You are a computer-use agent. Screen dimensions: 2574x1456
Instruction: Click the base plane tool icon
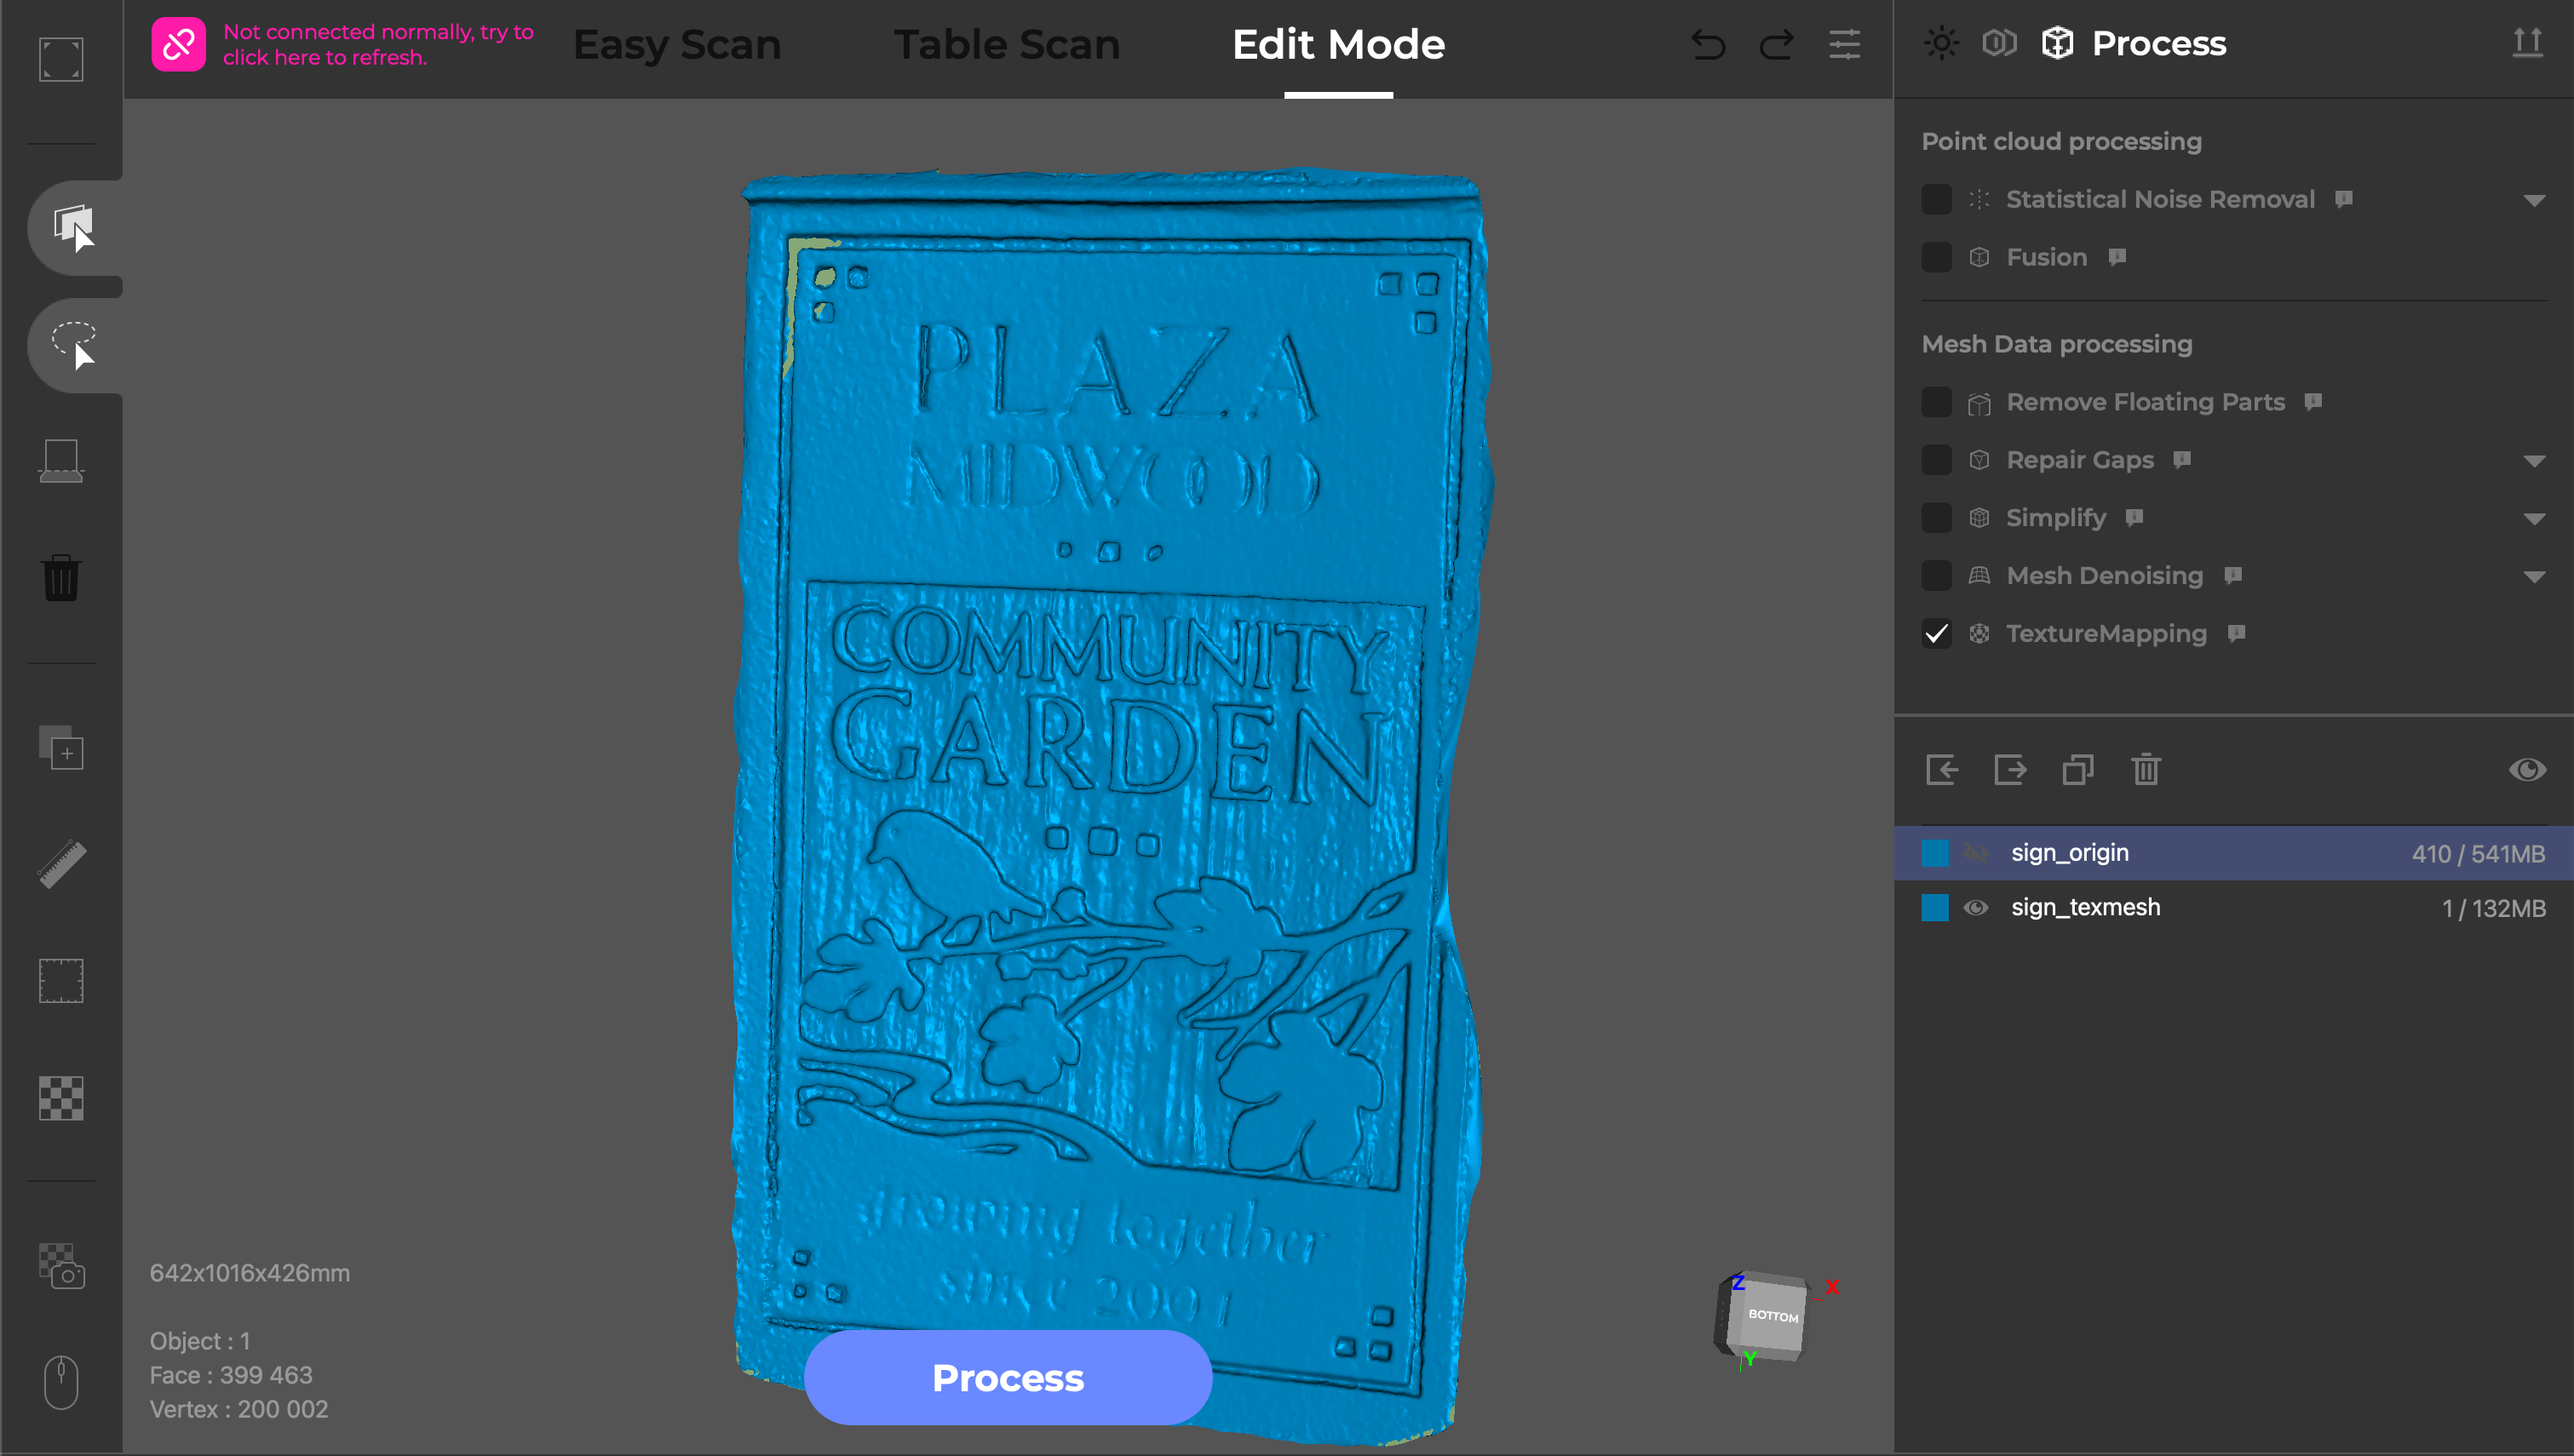click(61, 461)
